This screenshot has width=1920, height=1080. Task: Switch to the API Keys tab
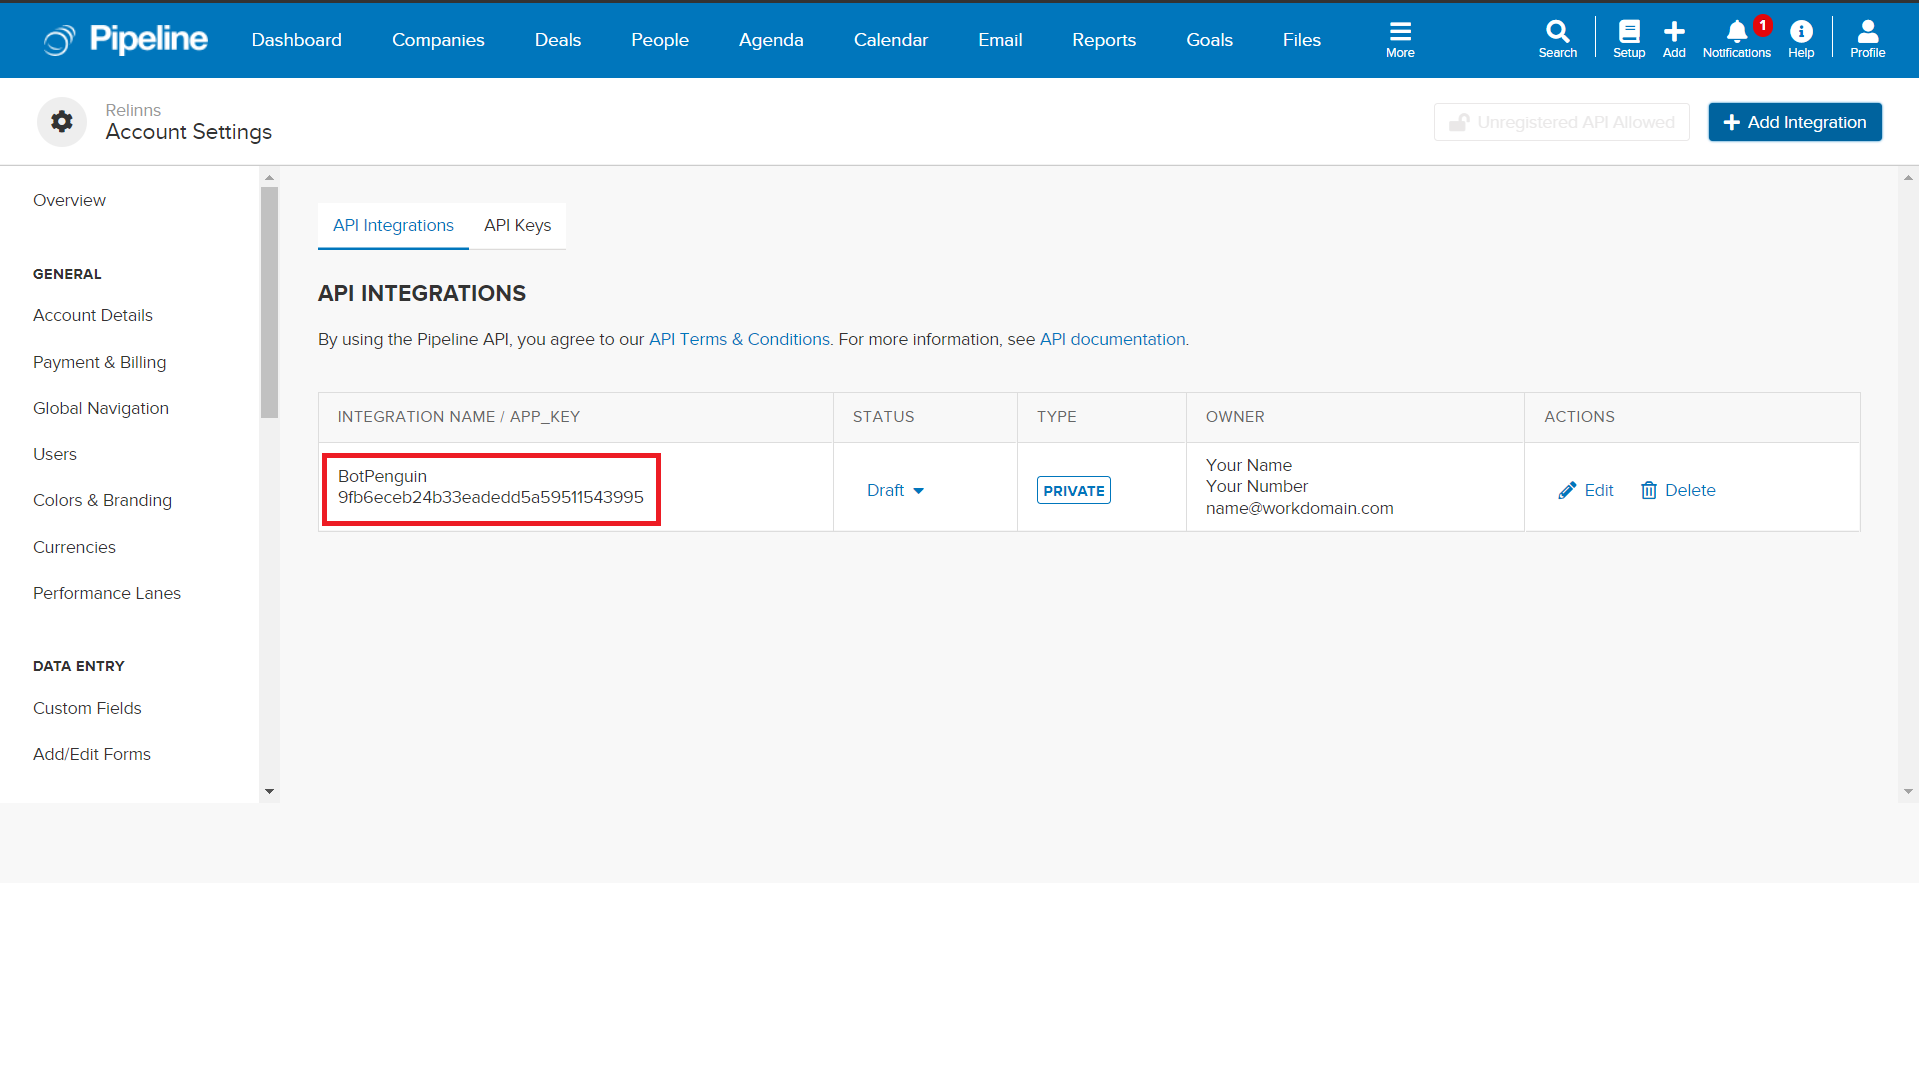click(x=517, y=225)
